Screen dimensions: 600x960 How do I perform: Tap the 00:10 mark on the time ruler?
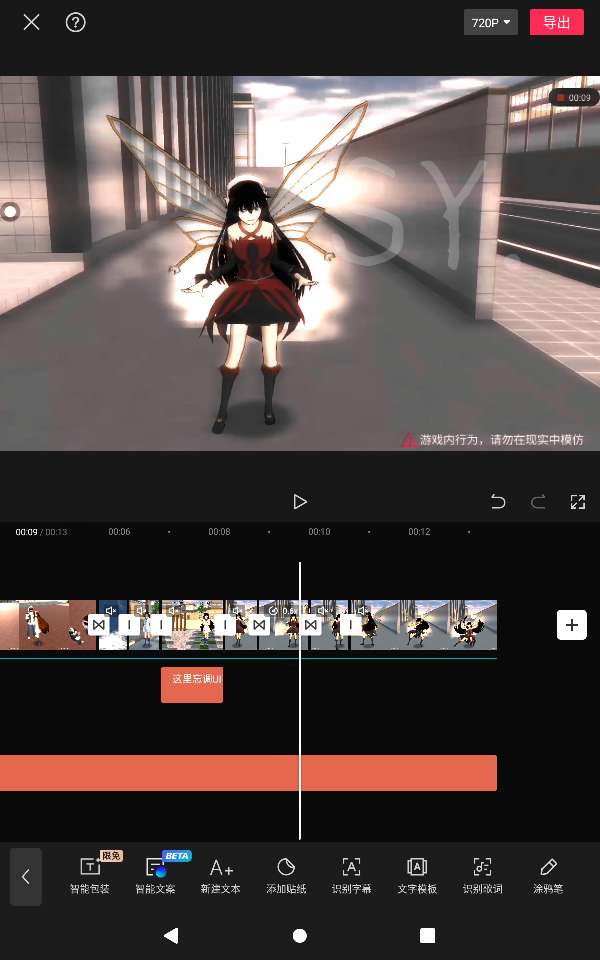click(x=320, y=531)
